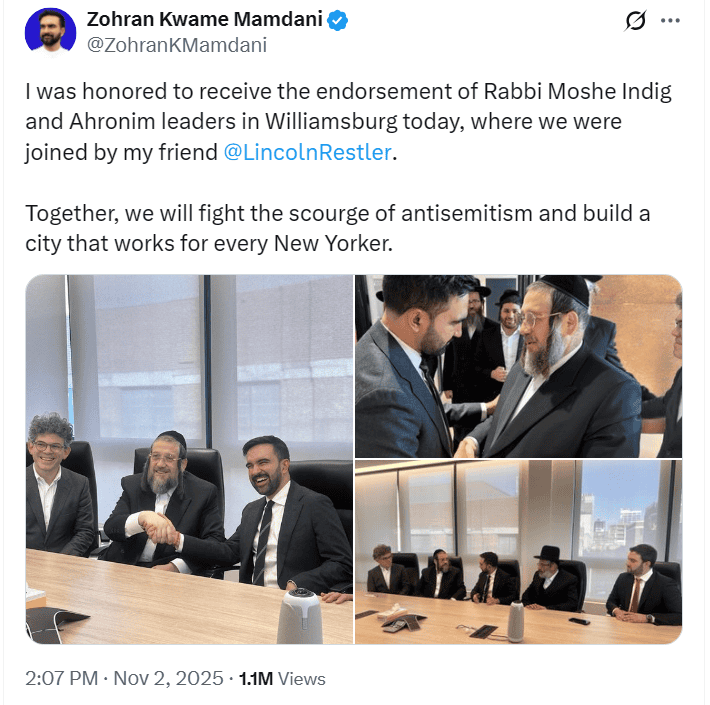This screenshot has width=710, height=705.
Task: Click the @ZohranKMamdani handle
Action: coord(177,45)
